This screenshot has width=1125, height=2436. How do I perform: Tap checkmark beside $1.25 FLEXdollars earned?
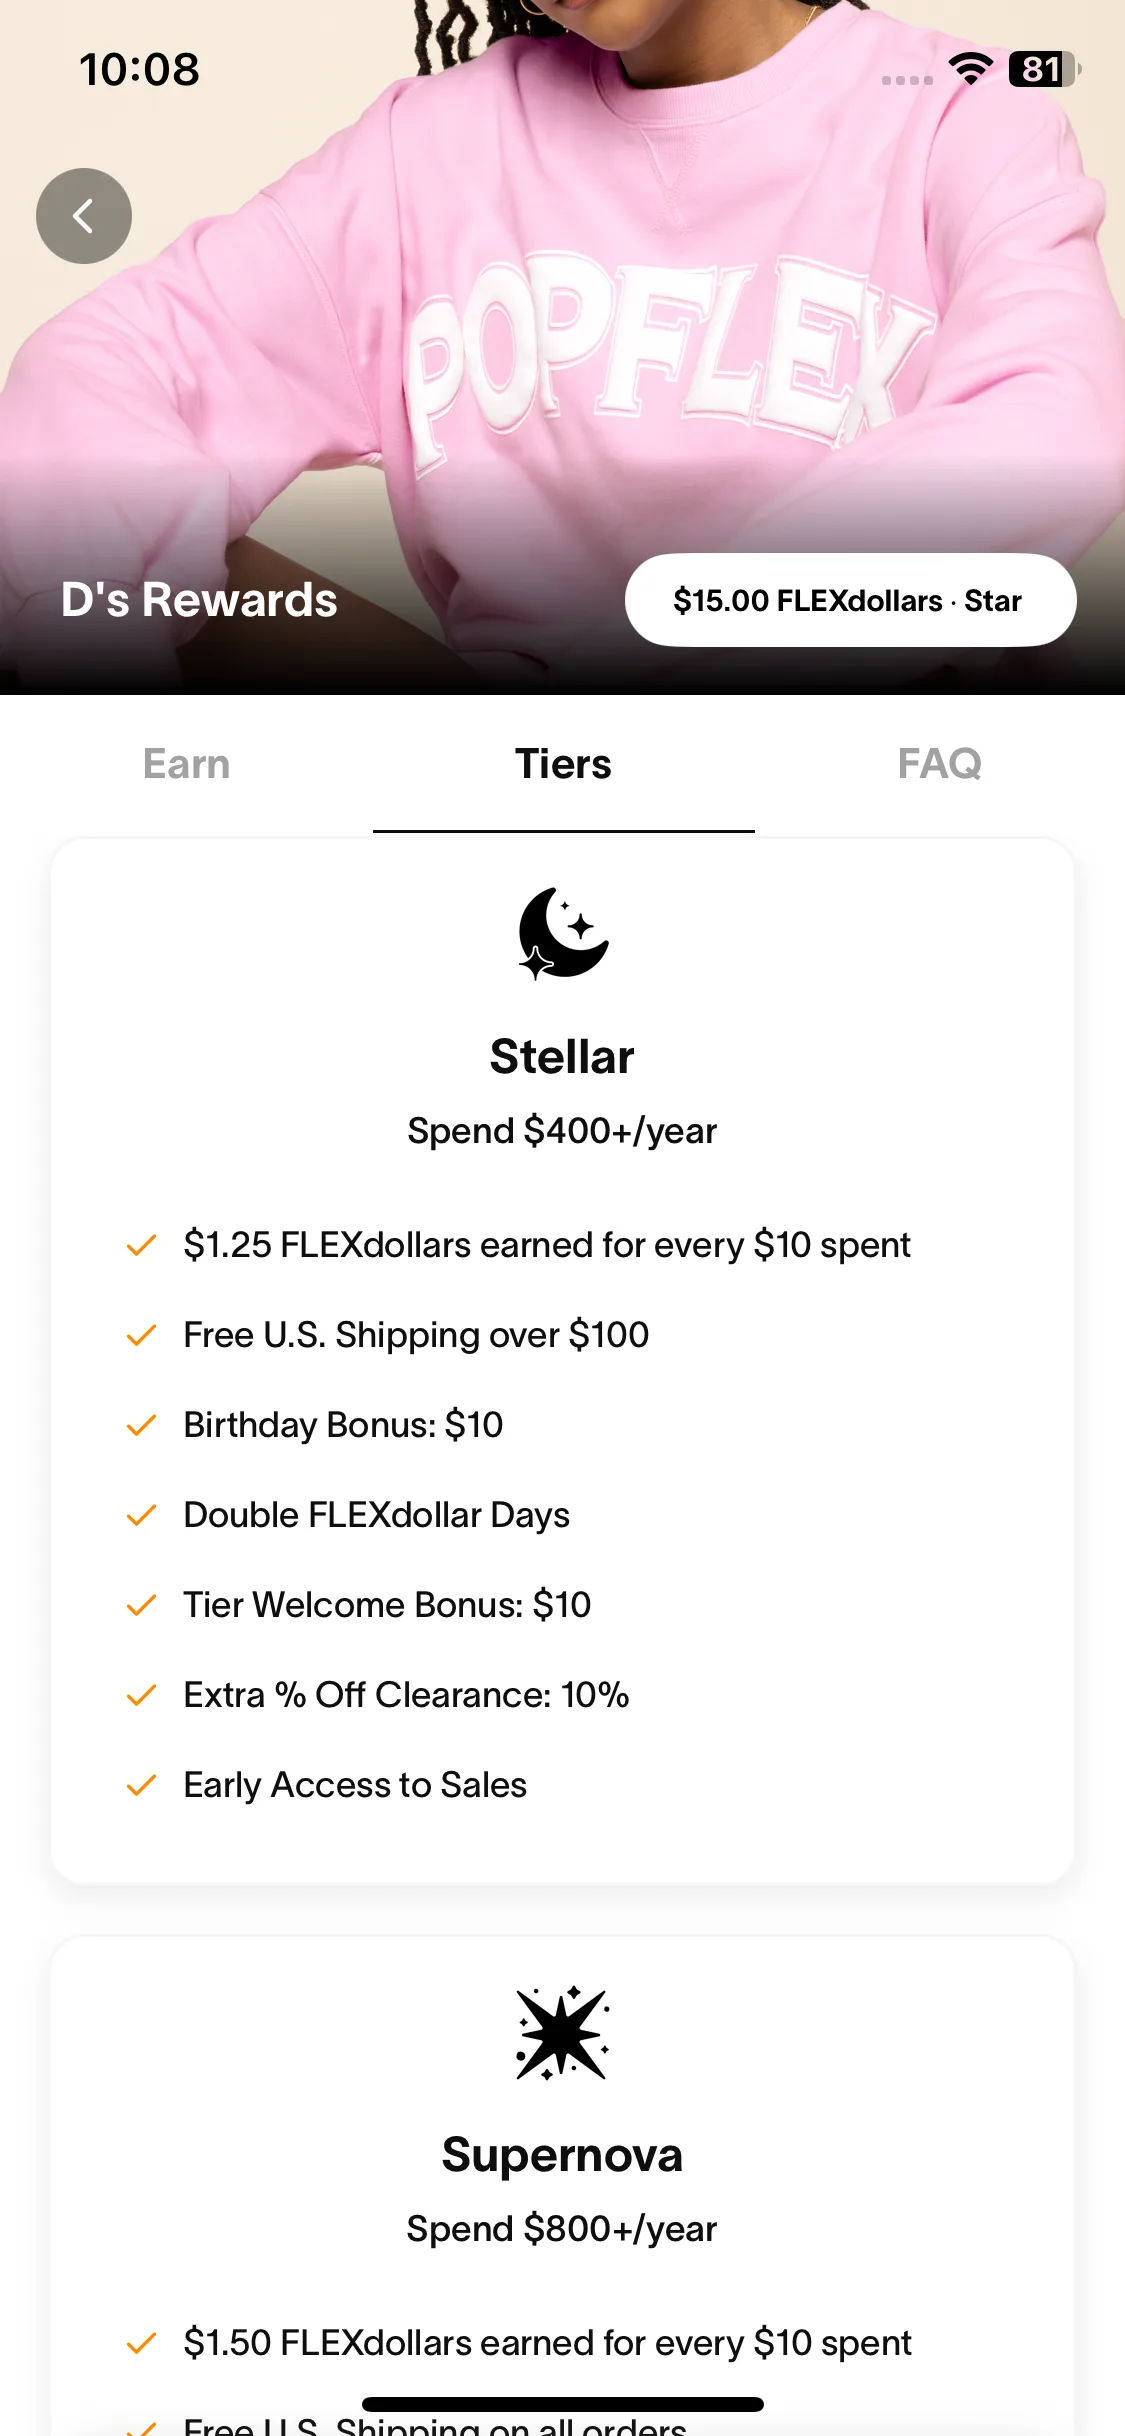[x=142, y=1245]
